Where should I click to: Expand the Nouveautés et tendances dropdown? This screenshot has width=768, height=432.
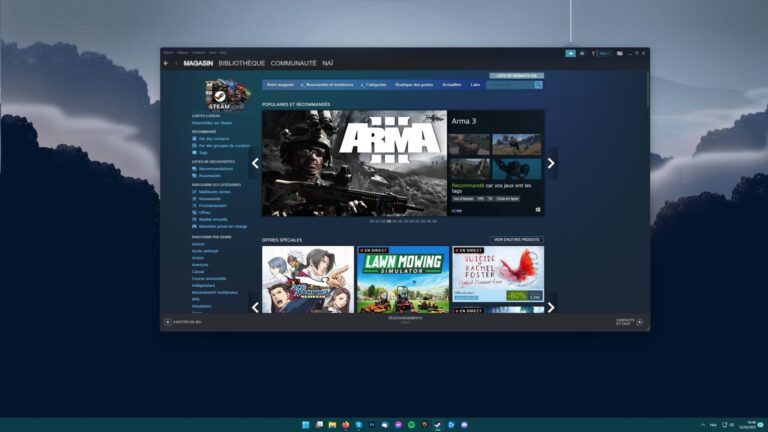tap(330, 85)
